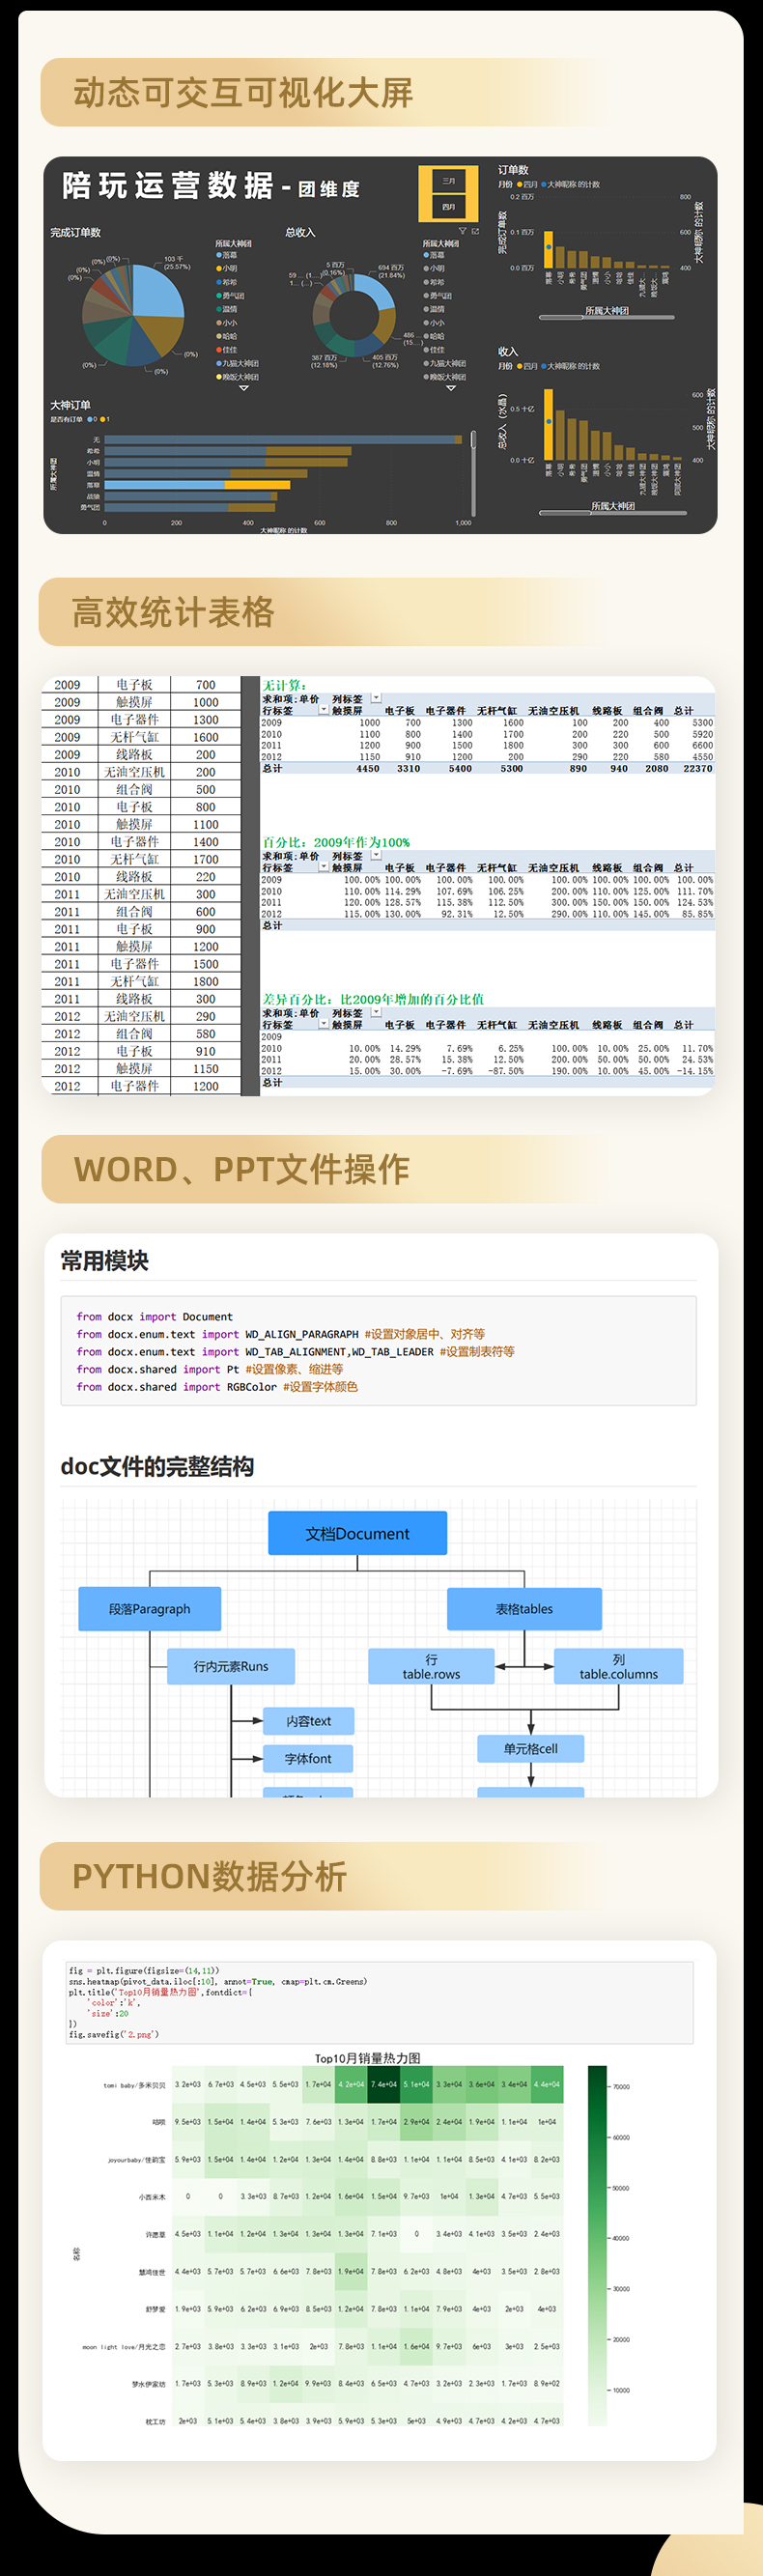The width and height of the screenshot is (763, 2576).
Task: Click code line 'from docx import Document'
Action: (154, 1317)
